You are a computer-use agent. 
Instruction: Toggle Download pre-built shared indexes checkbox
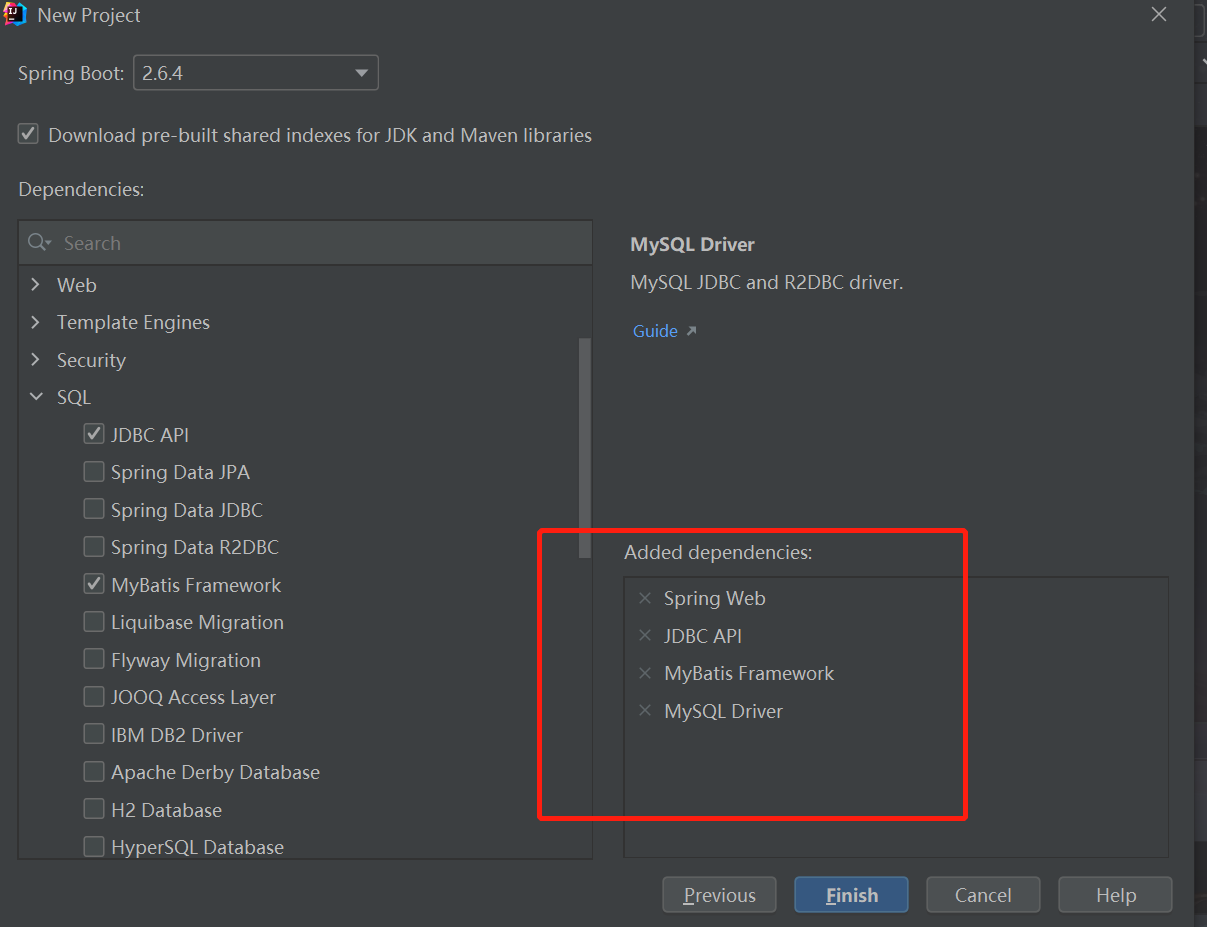(x=28, y=134)
